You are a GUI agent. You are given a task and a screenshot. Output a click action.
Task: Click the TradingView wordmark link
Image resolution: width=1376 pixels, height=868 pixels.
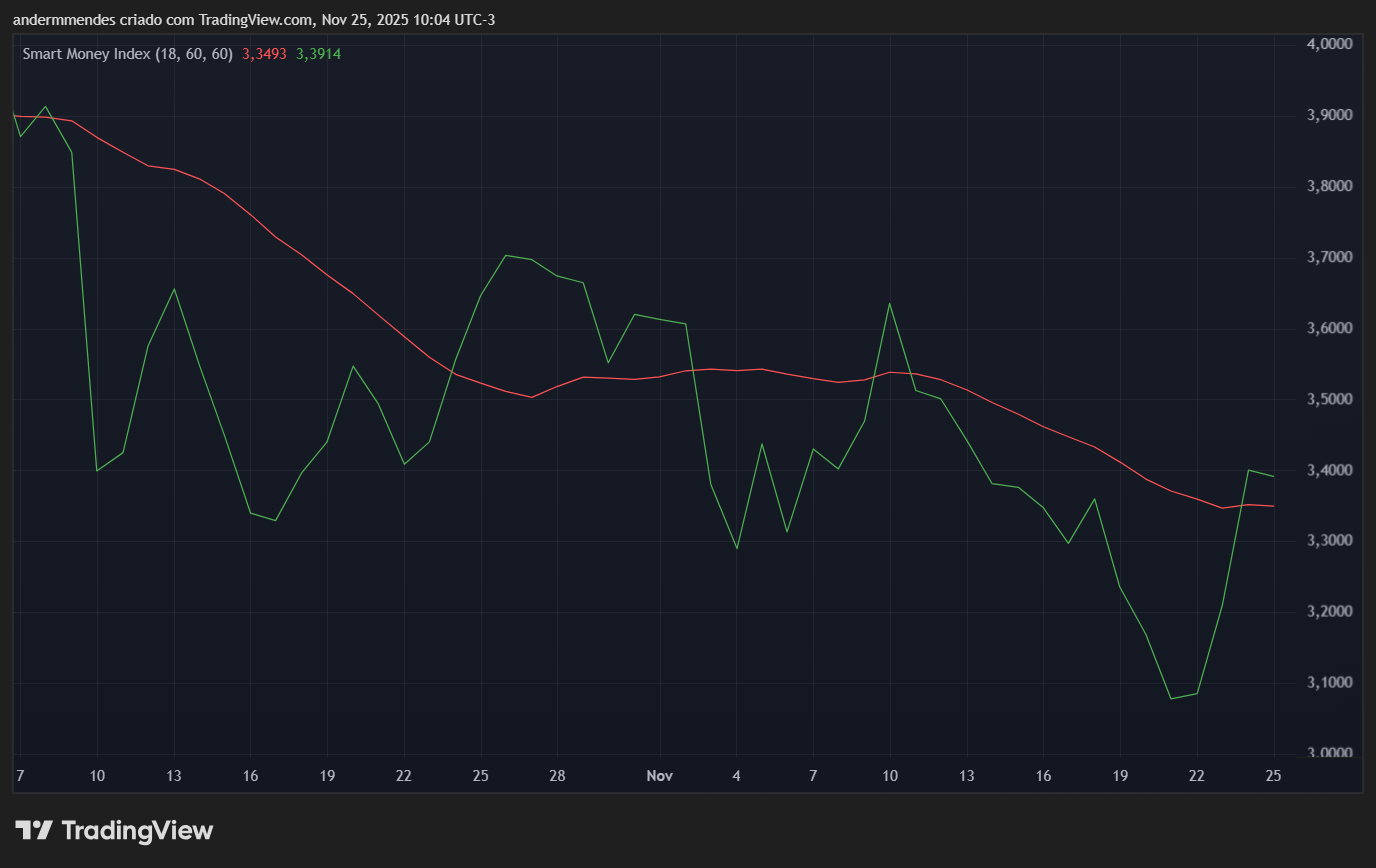pos(138,830)
